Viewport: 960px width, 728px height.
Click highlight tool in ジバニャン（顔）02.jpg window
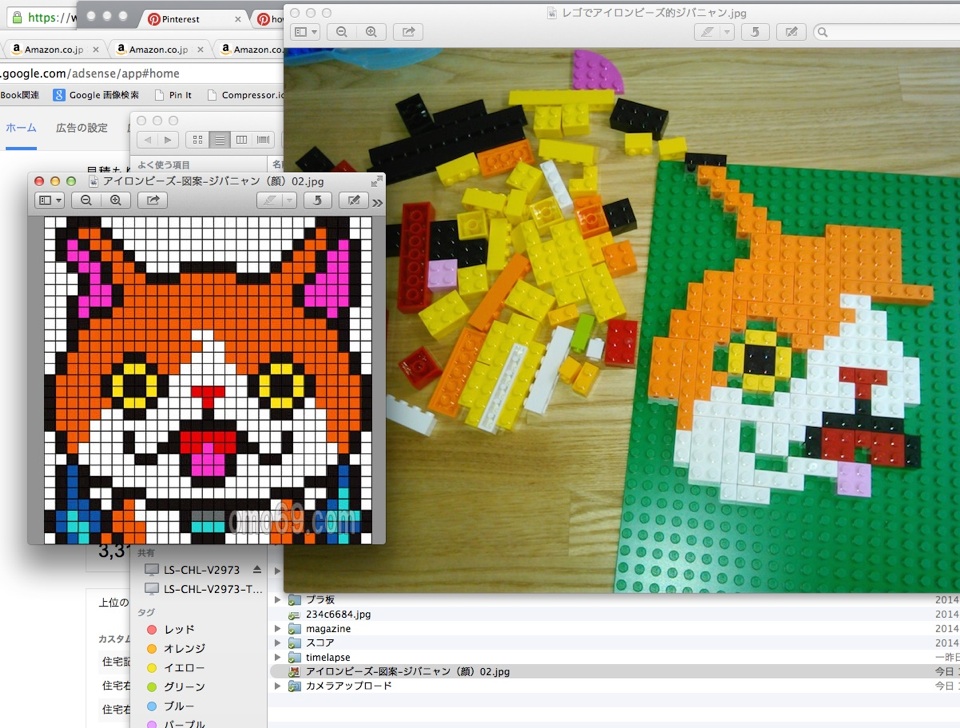(269, 200)
